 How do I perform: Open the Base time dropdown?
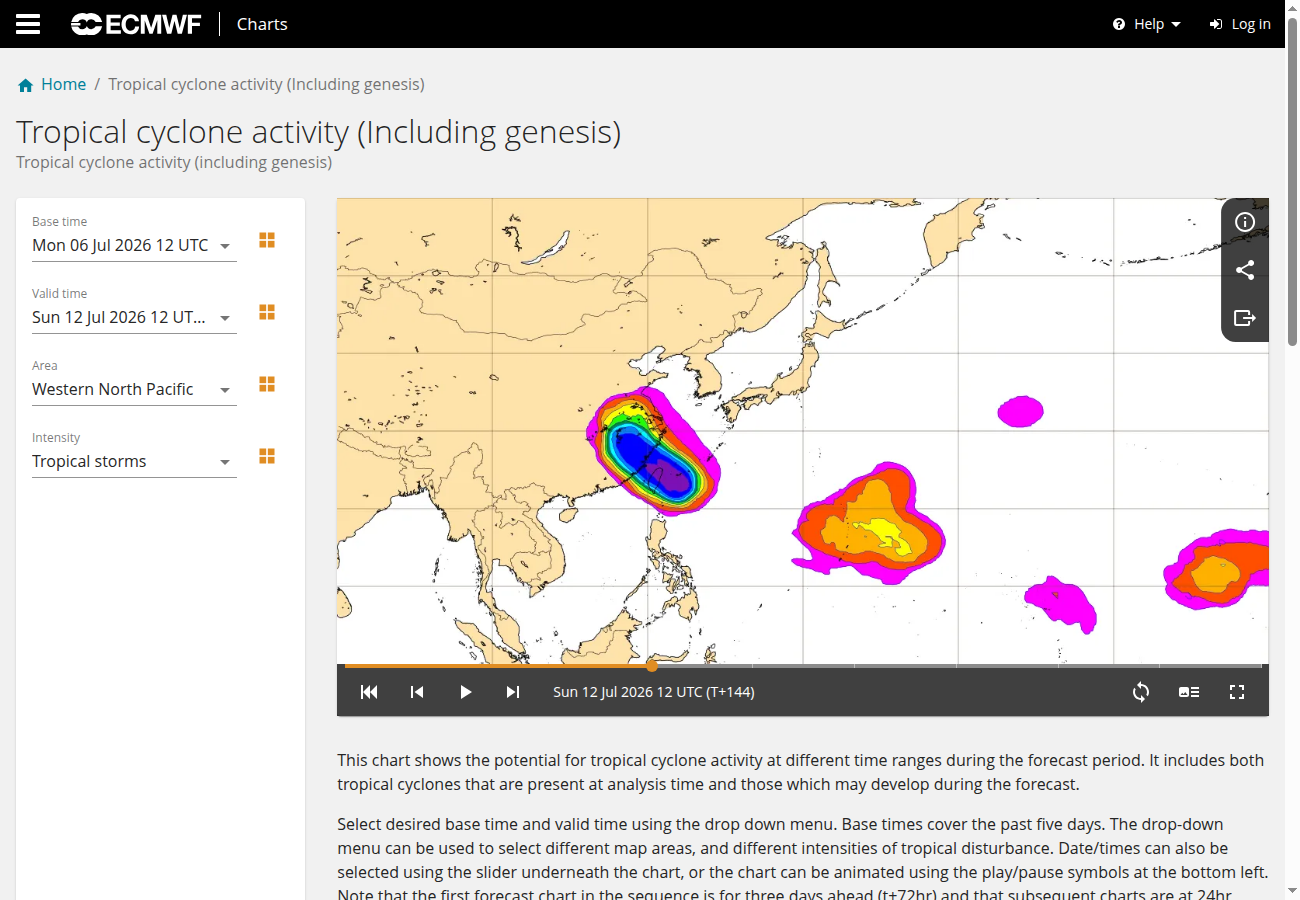(x=134, y=245)
